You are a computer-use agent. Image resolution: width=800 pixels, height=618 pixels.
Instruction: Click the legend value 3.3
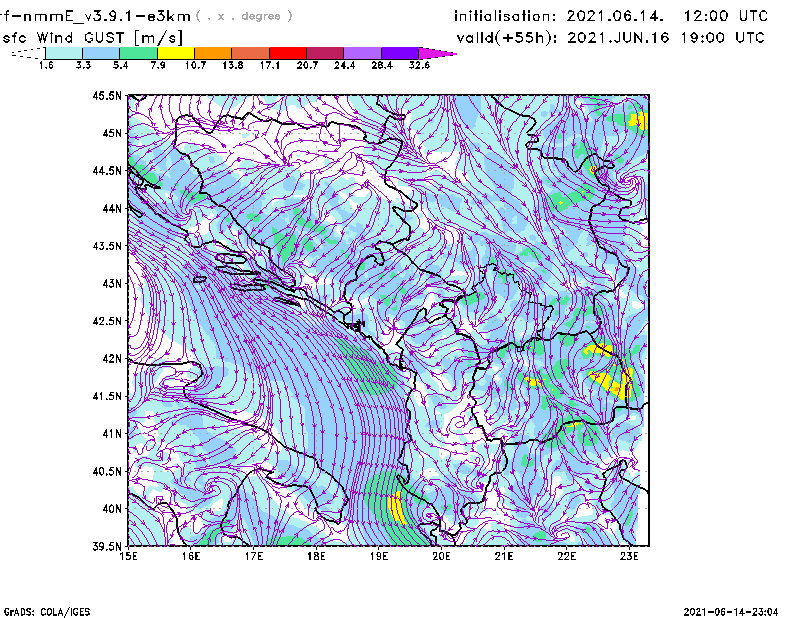(x=83, y=65)
